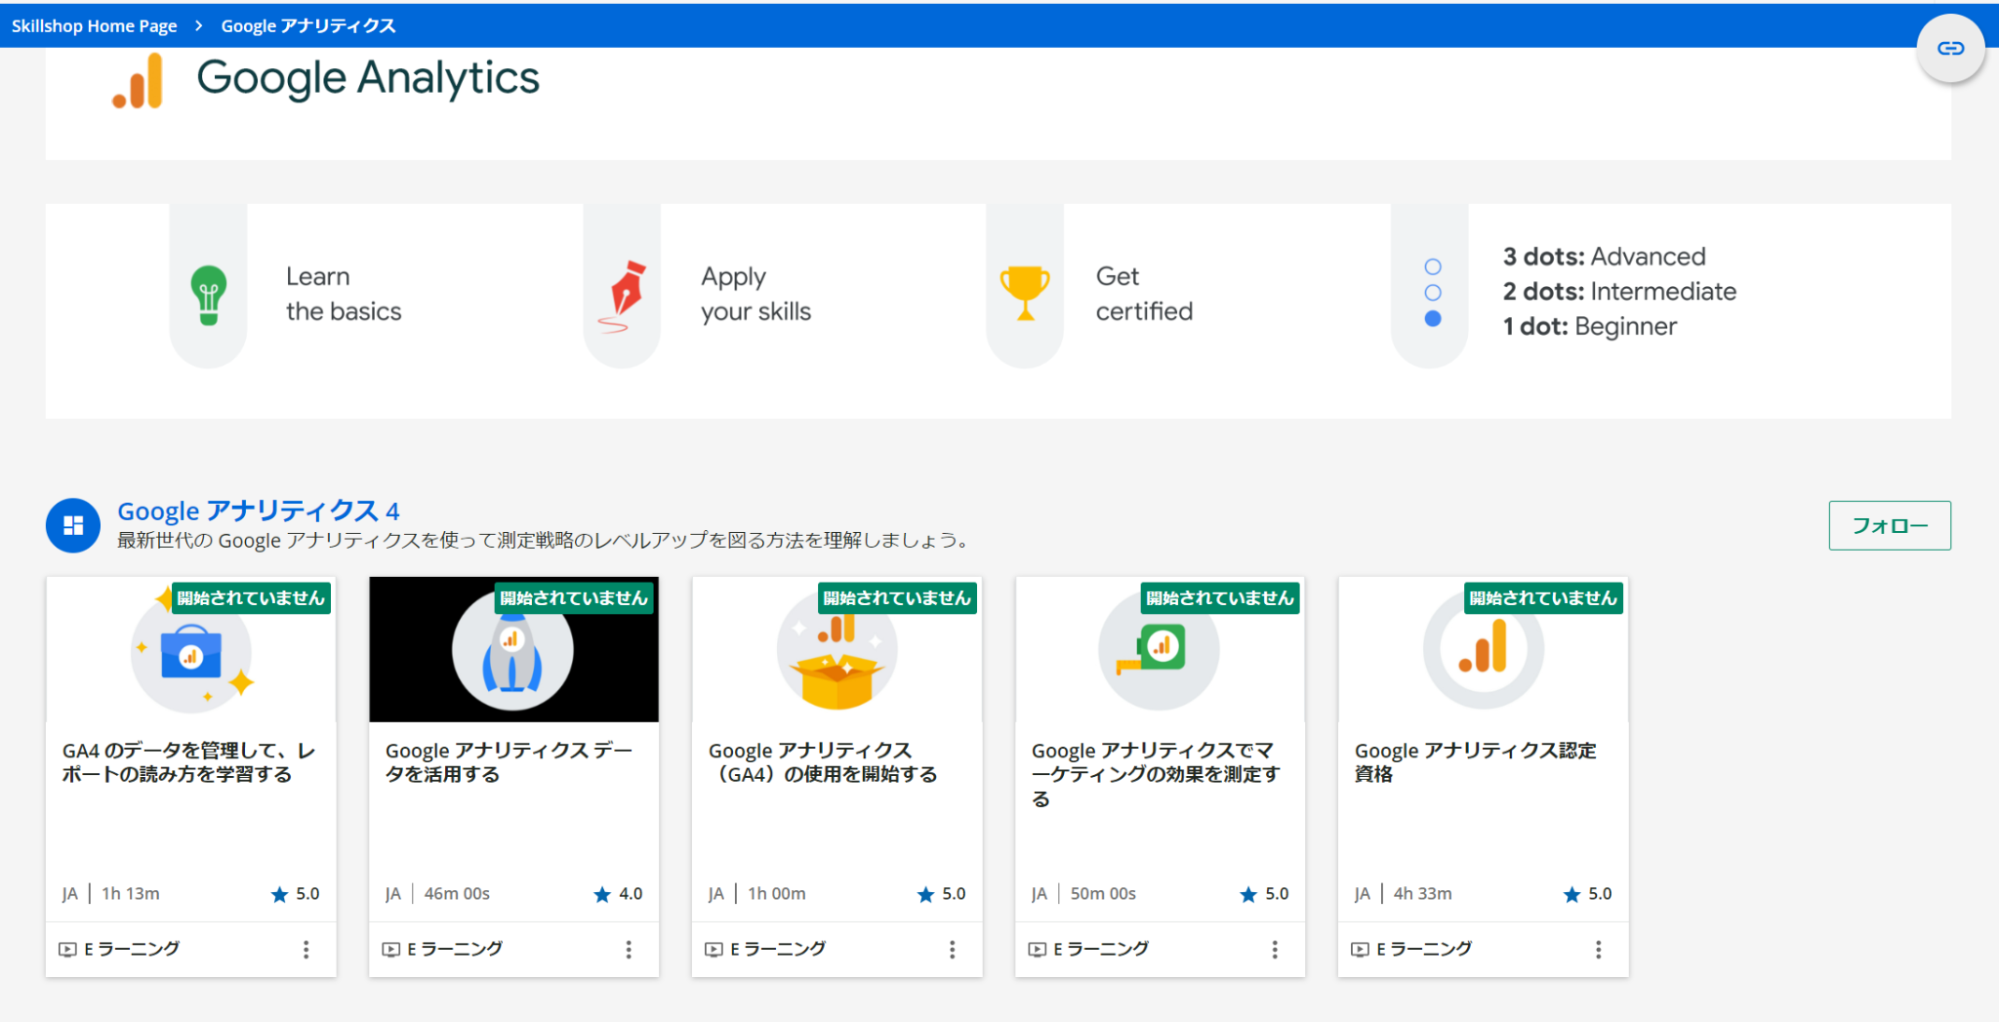Open more options on データを活用する card

(x=629, y=949)
